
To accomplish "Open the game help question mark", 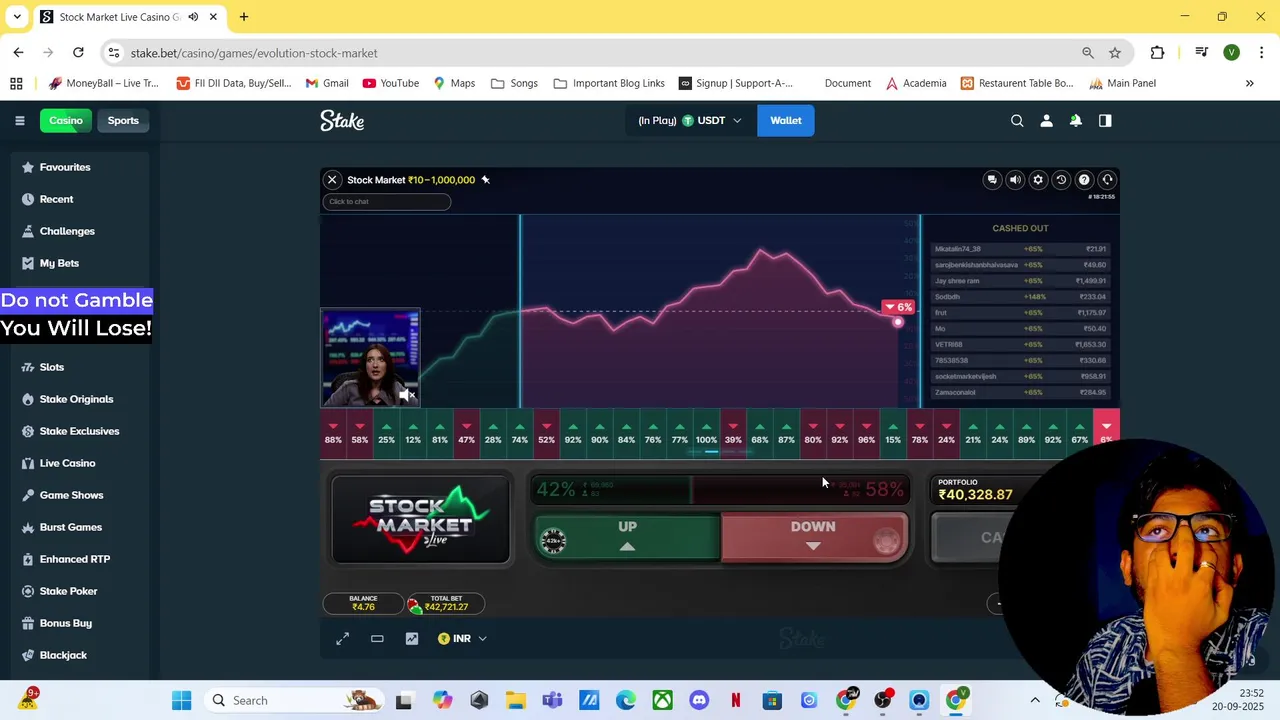I will tap(1084, 180).
